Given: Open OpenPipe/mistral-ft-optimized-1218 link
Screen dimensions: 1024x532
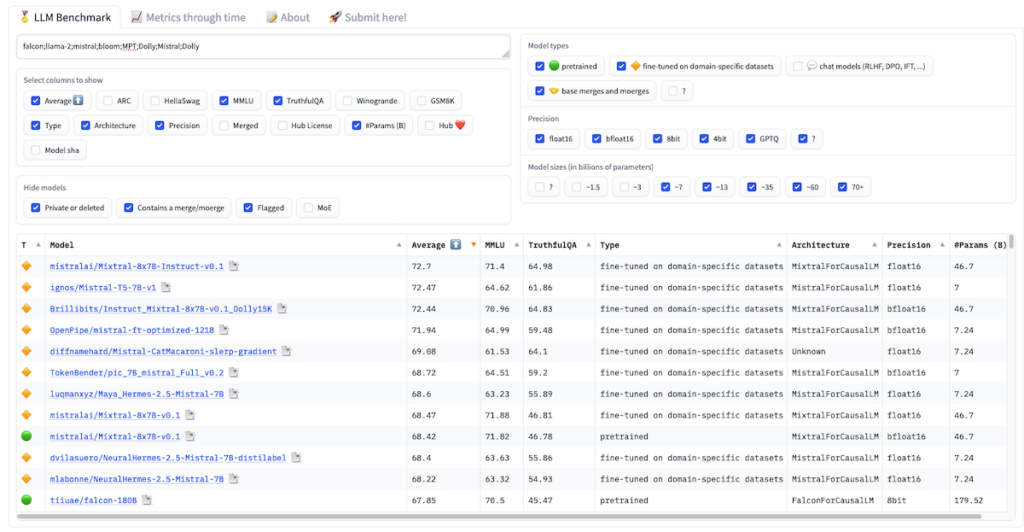Looking at the screenshot, I should pyautogui.click(x=132, y=330).
